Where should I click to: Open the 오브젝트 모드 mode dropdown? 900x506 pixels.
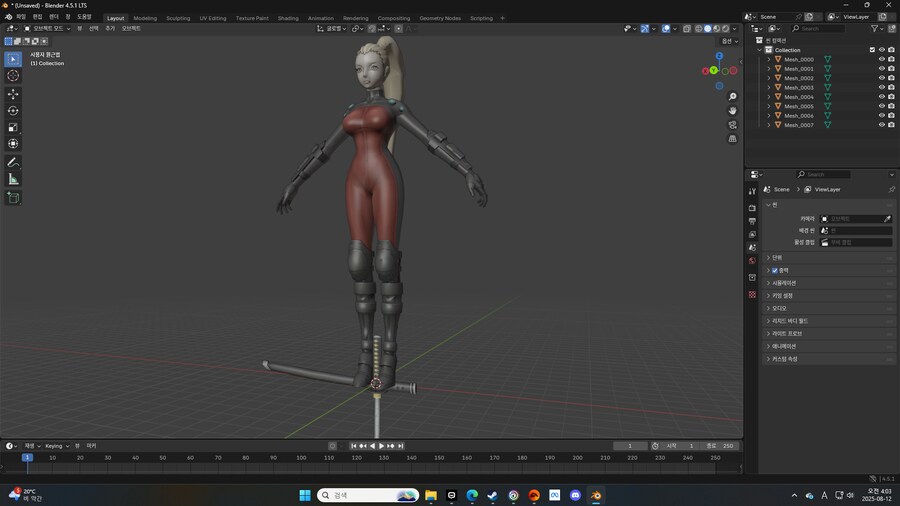pos(47,28)
